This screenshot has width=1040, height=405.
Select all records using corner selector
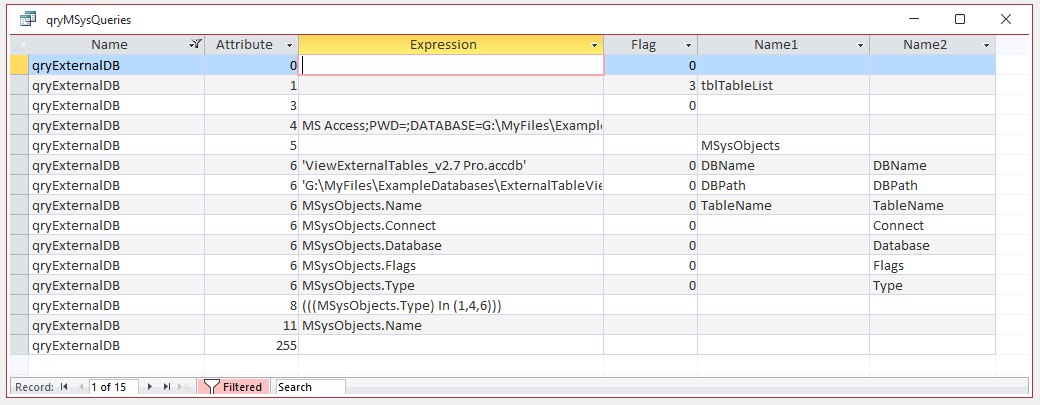[x=20, y=45]
